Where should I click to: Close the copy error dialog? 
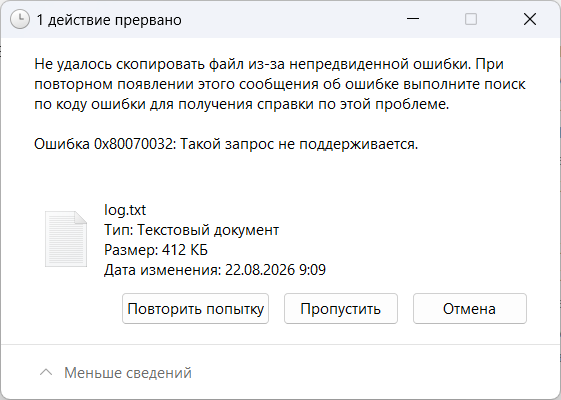[x=530, y=19]
